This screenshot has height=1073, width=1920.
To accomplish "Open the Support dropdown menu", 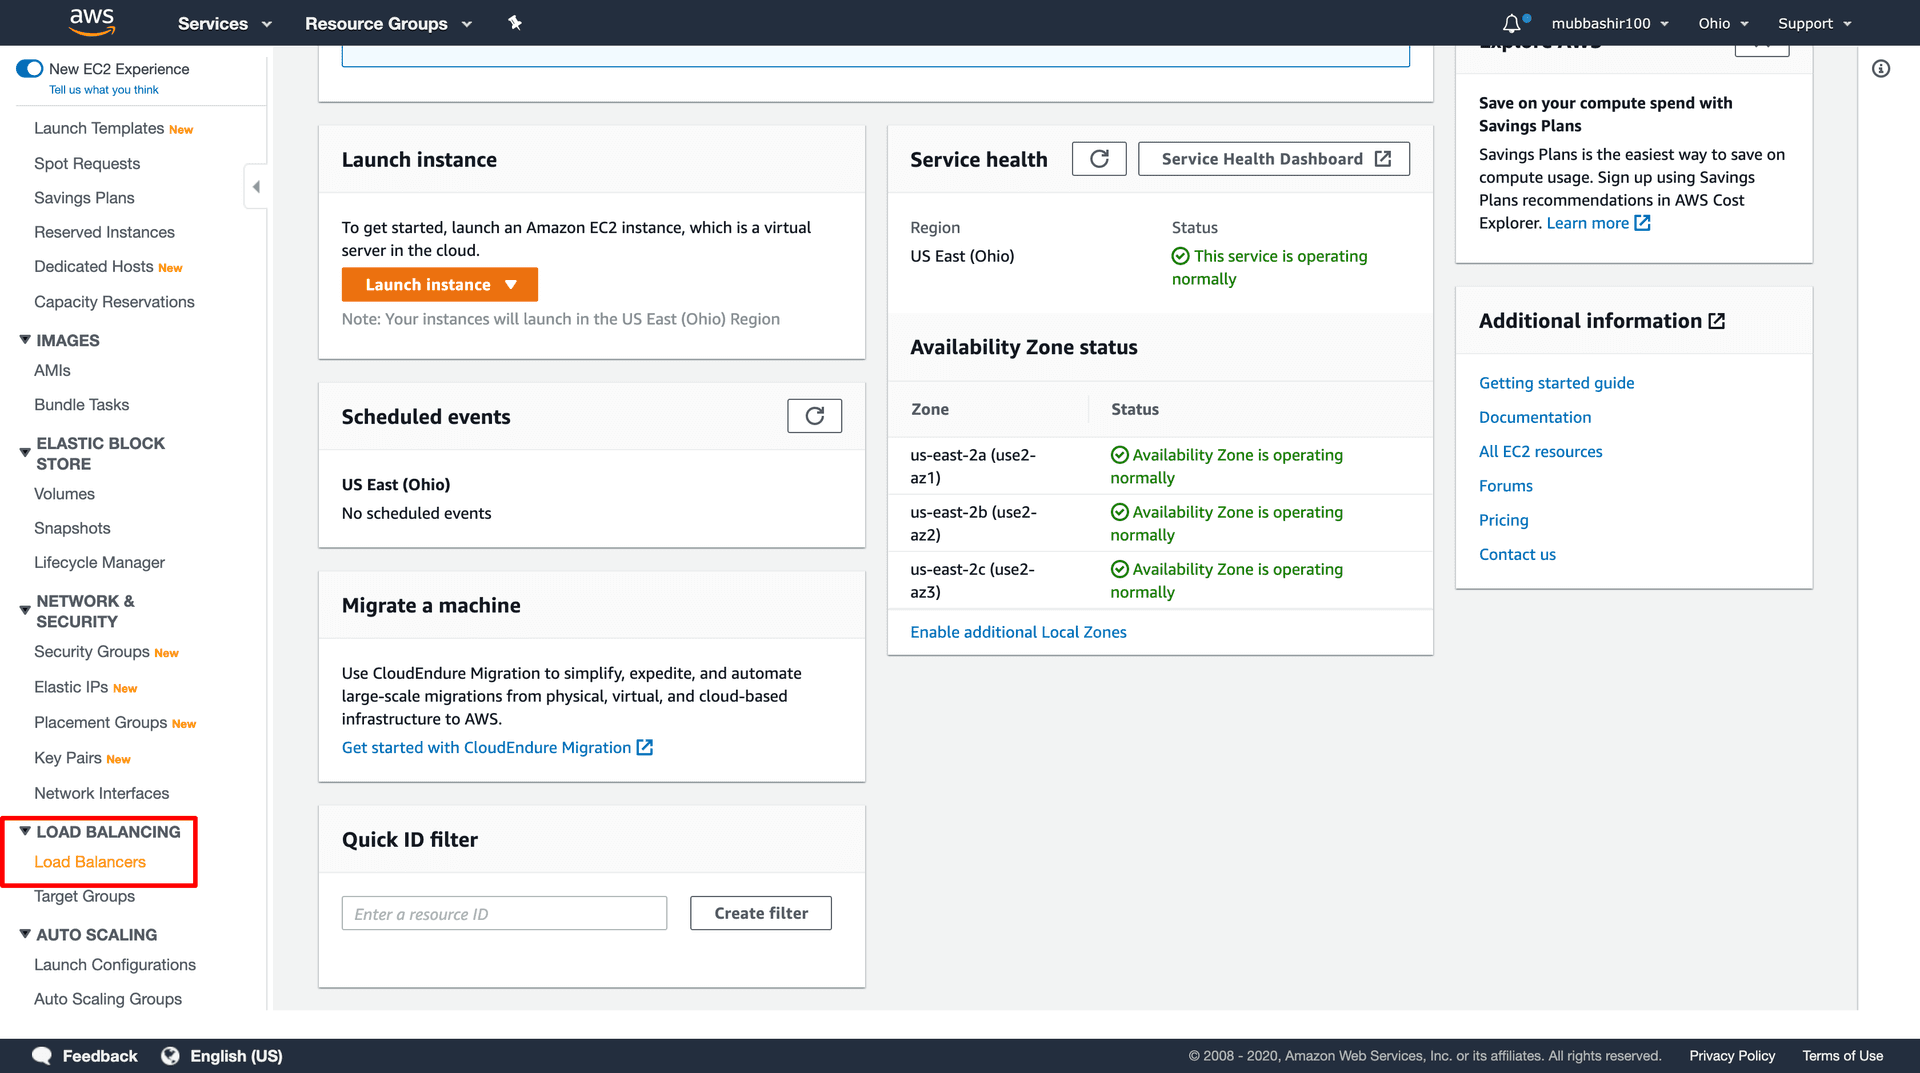I will (x=1814, y=23).
